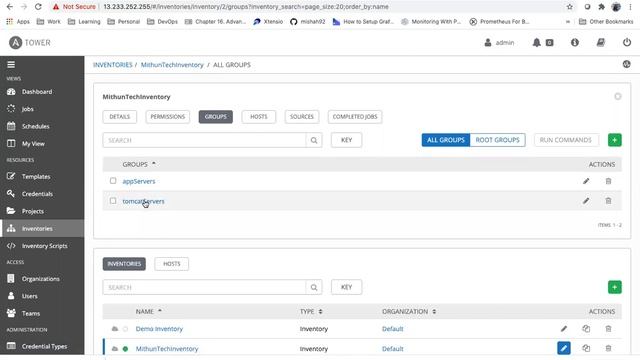Open Demo Inventory link

pos(159,329)
